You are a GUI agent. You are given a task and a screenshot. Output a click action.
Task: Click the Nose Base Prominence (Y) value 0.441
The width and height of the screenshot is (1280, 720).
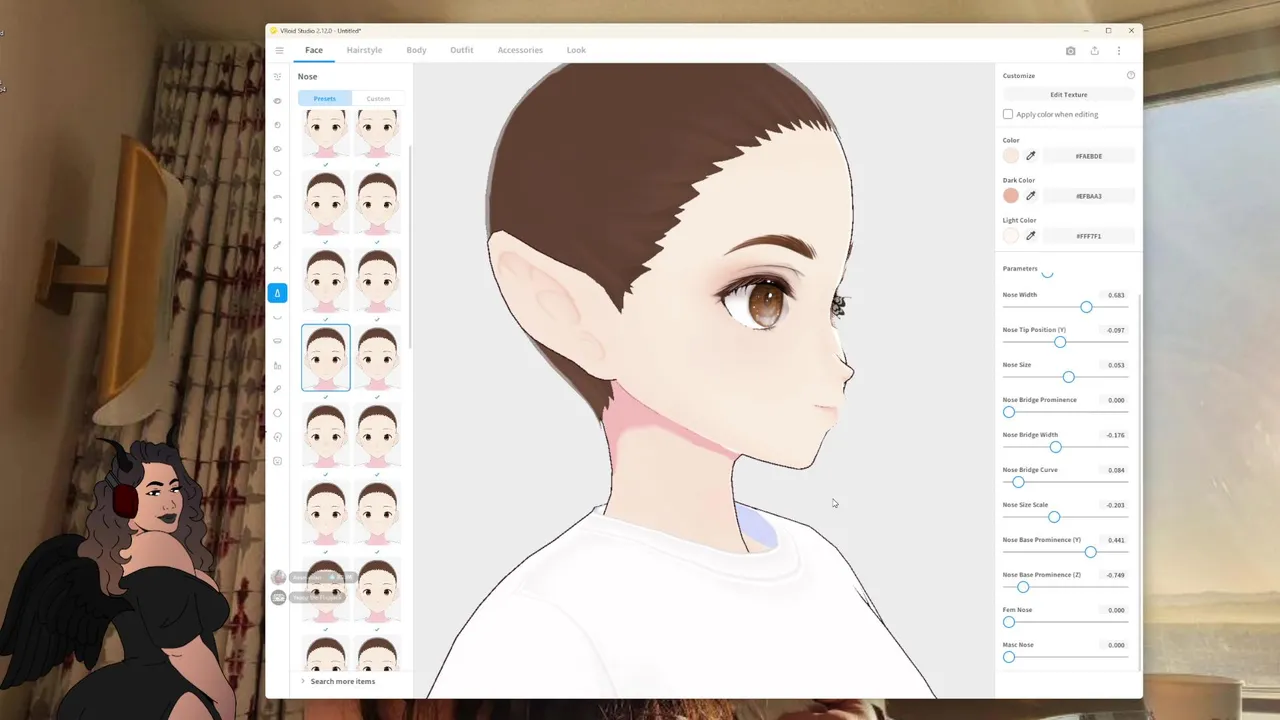1116,540
